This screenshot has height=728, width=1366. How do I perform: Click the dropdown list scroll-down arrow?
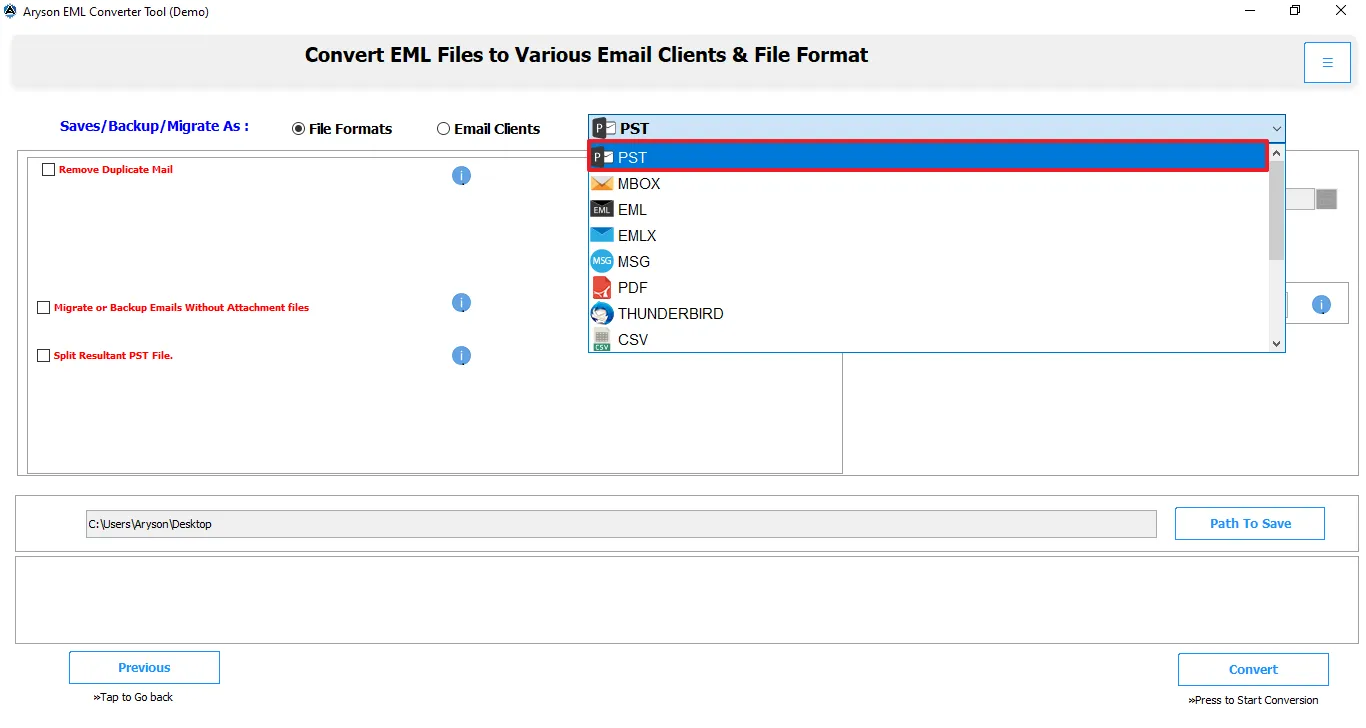click(x=1276, y=343)
